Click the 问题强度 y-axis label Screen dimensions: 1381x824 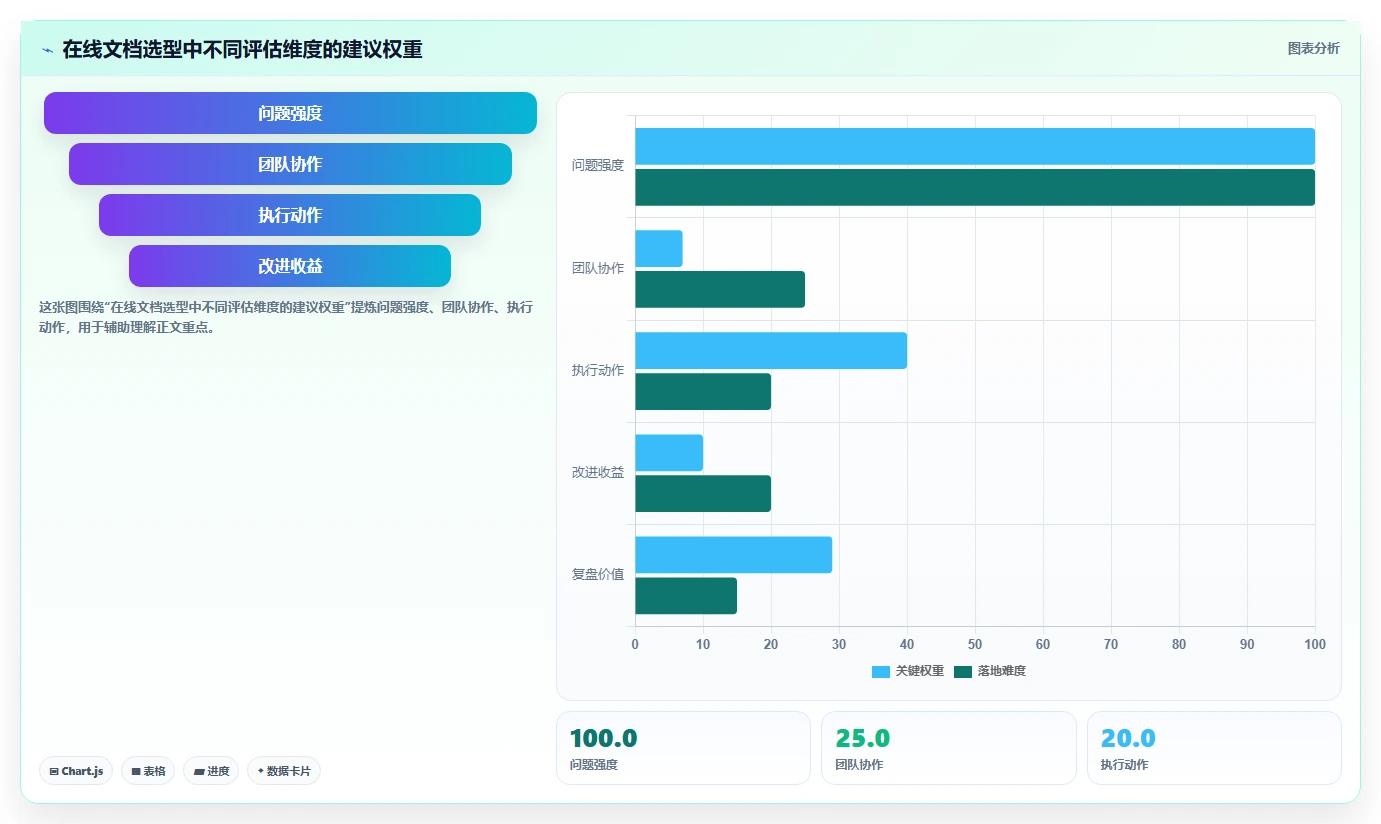(598, 166)
